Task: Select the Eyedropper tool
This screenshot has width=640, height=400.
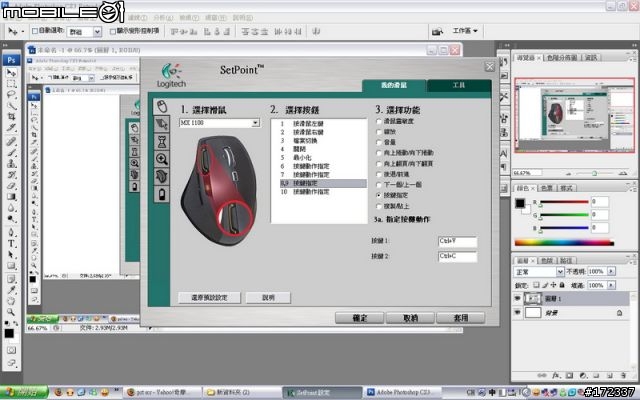Action: coord(11,290)
